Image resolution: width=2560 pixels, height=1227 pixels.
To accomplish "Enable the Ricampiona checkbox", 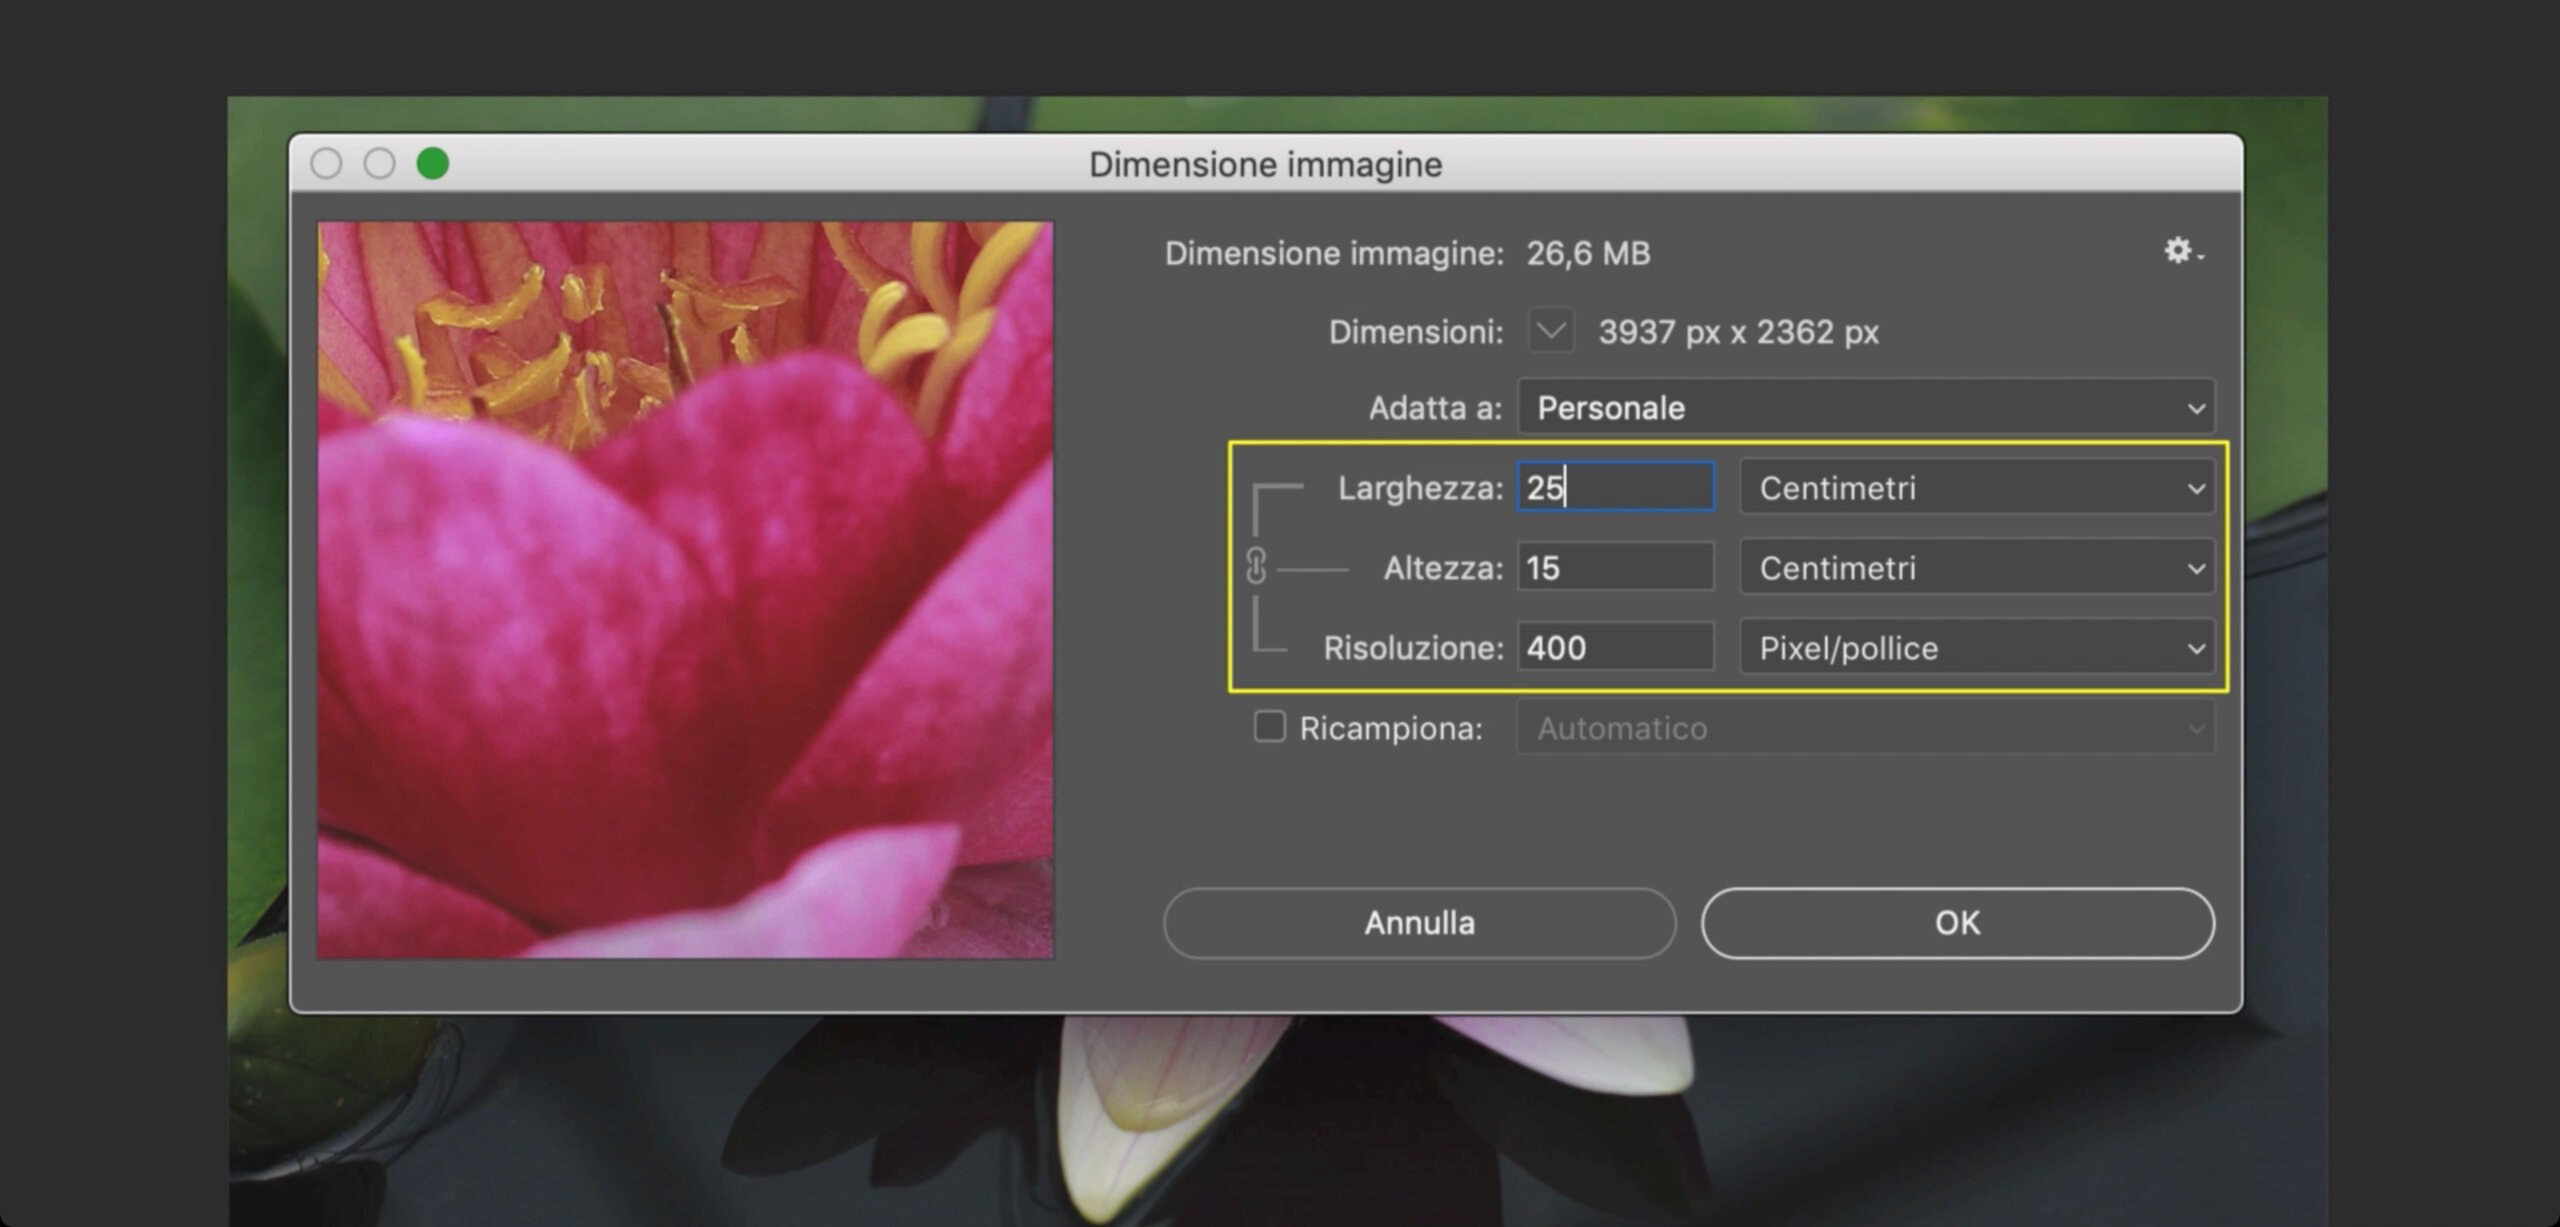I will 1269,727.
